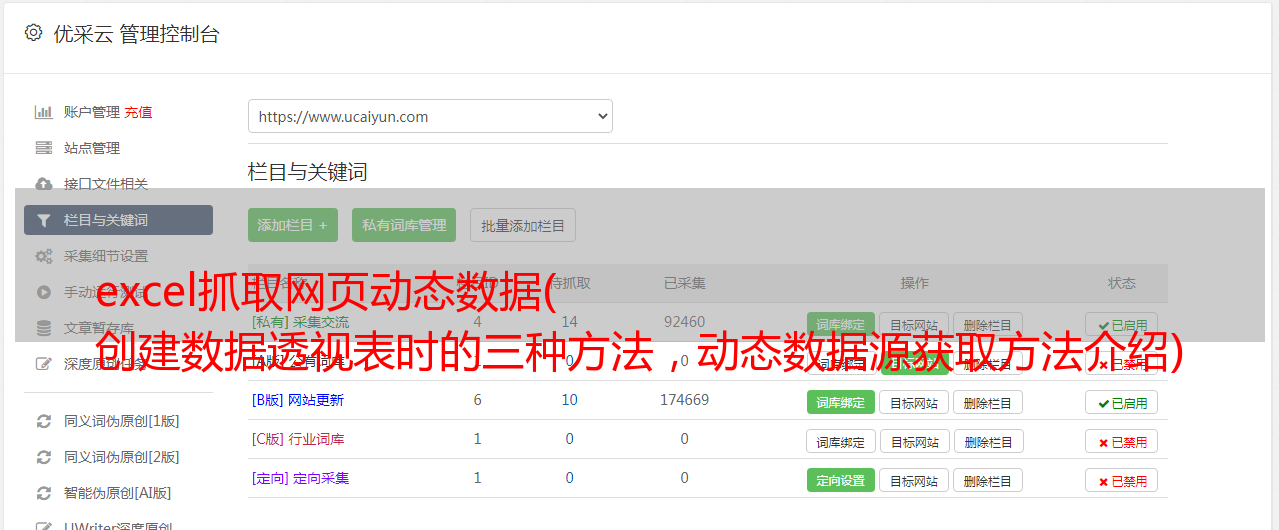
Task: Click the pending value 14 in 采集交流 row
Action: click(x=569, y=322)
